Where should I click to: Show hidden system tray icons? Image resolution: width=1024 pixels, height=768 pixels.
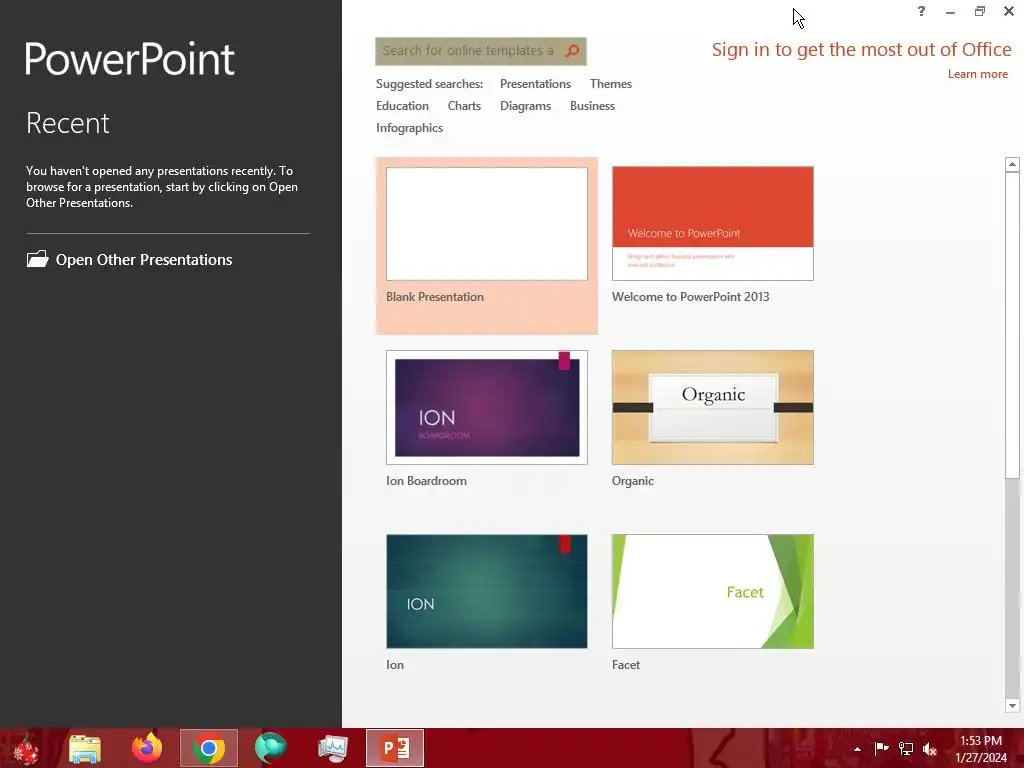coord(857,749)
